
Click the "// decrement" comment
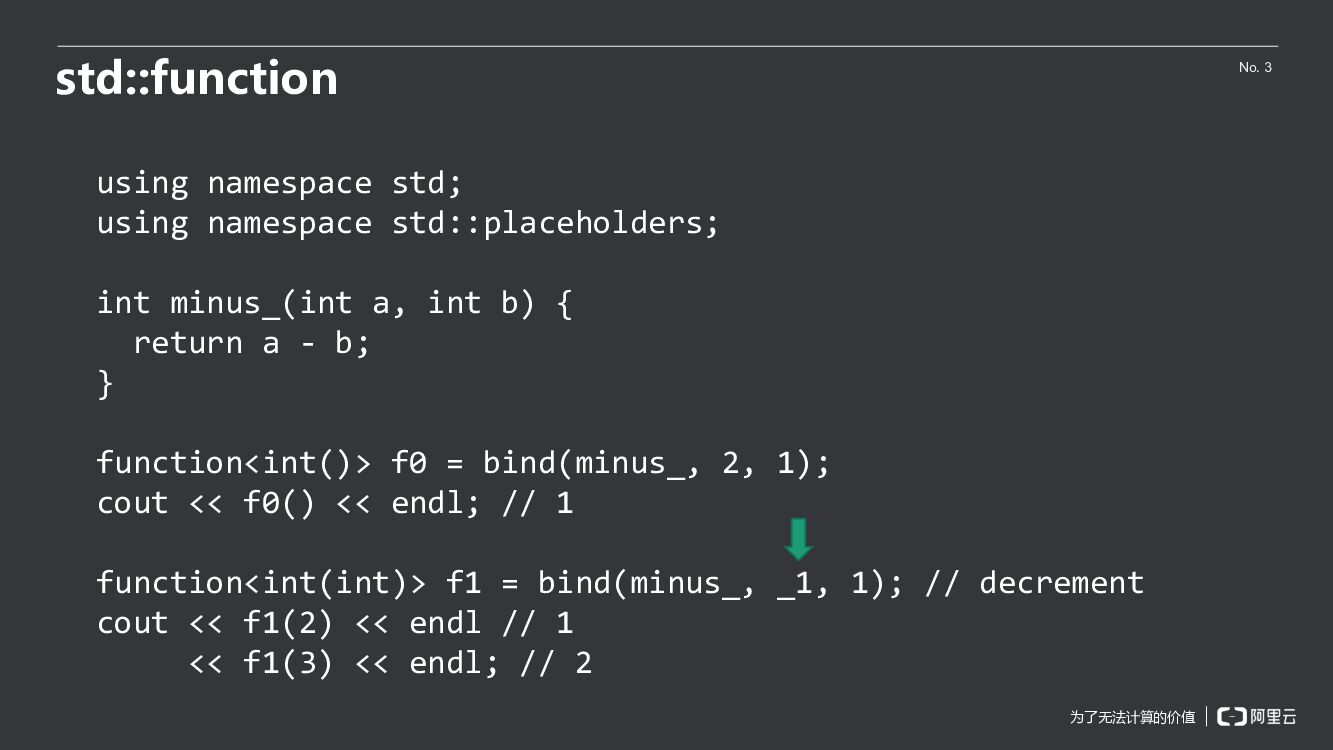point(1034,583)
